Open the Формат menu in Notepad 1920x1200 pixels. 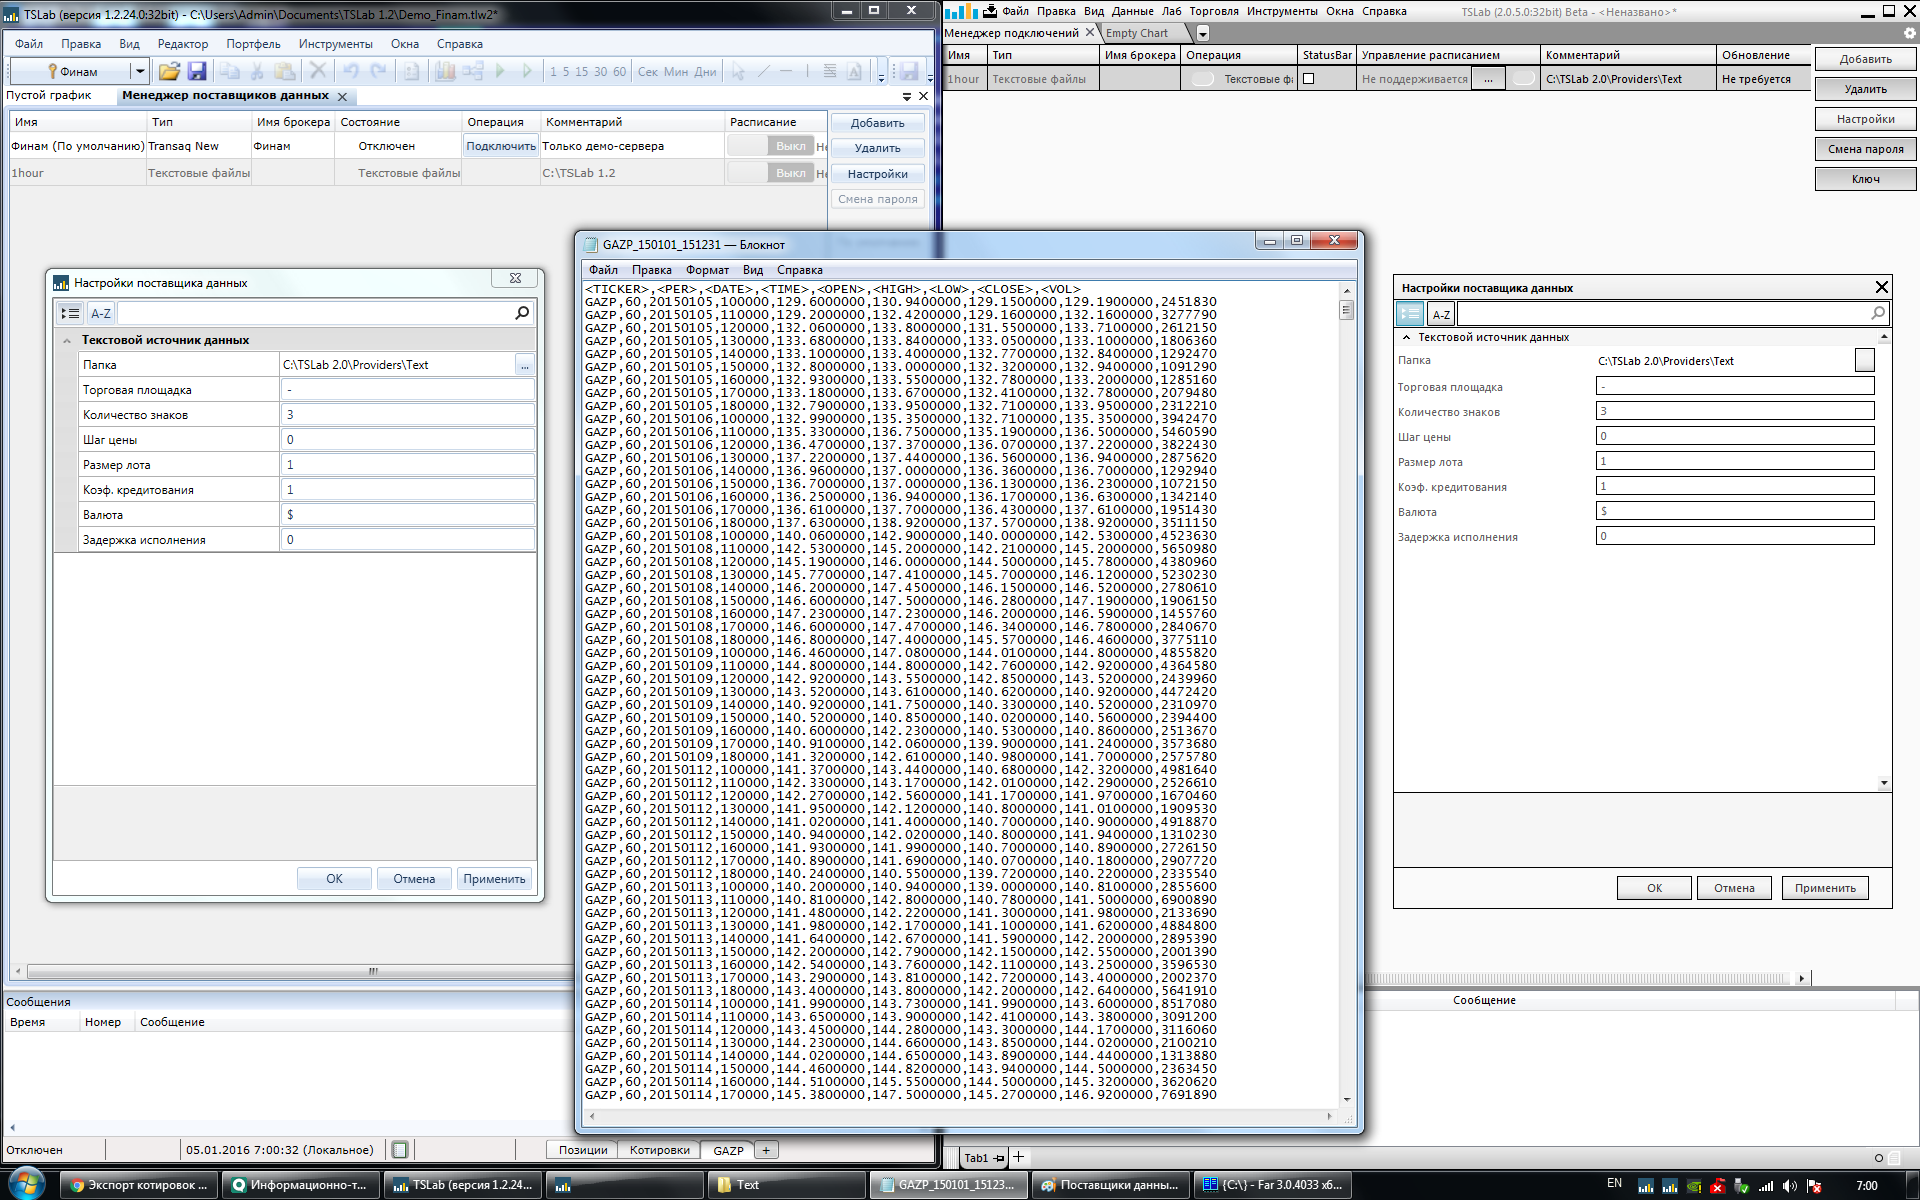(707, 270)
